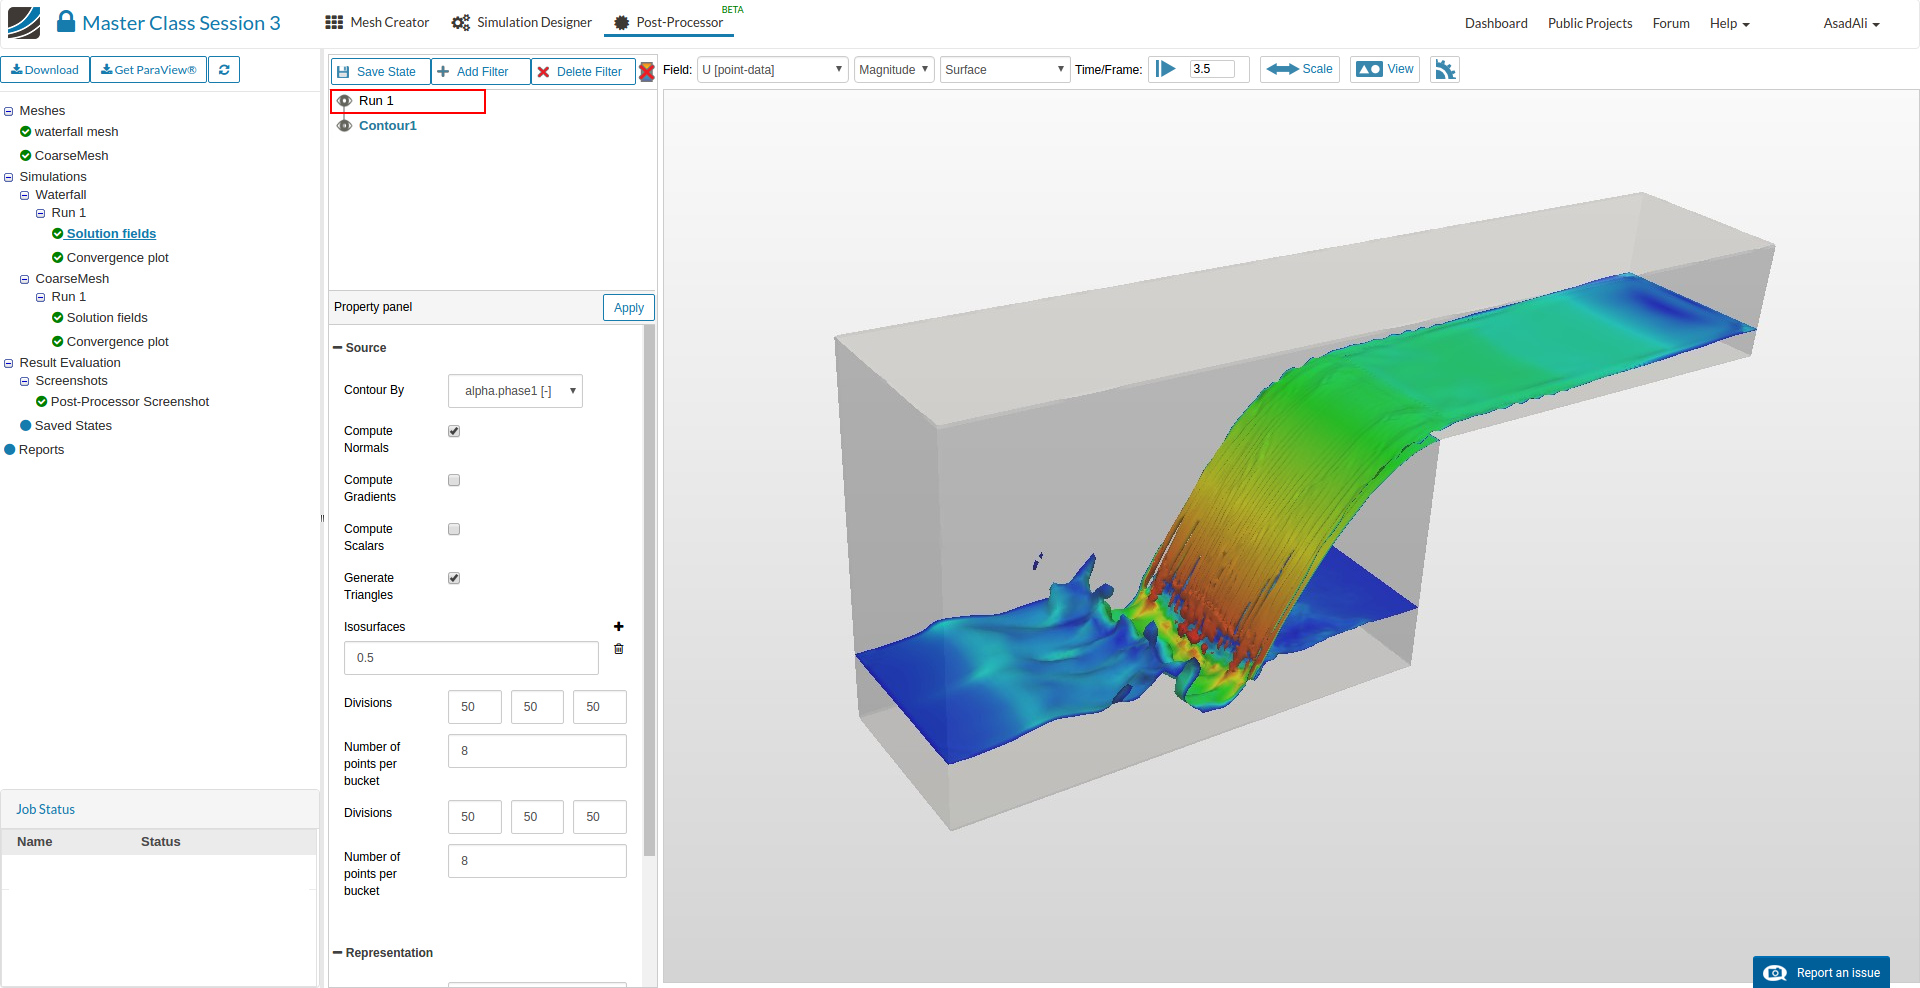Click the red X icon next to Delete Filter
This screenshot has height=988, width=1920.
click(x=647, y=72)
